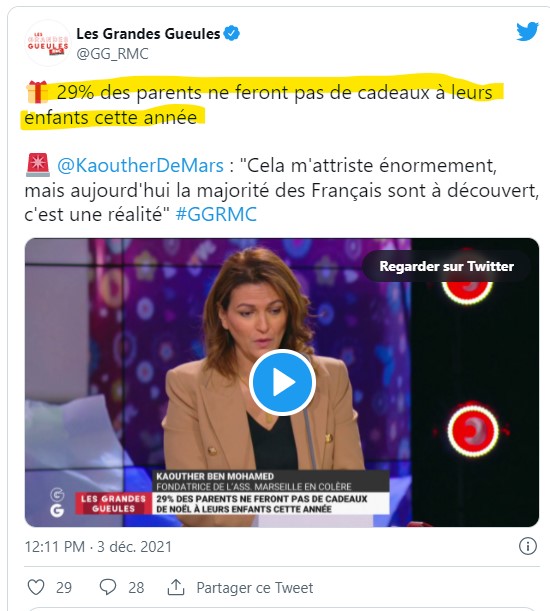
Task: Click the like count 29
Action: [x=64, y=588]
